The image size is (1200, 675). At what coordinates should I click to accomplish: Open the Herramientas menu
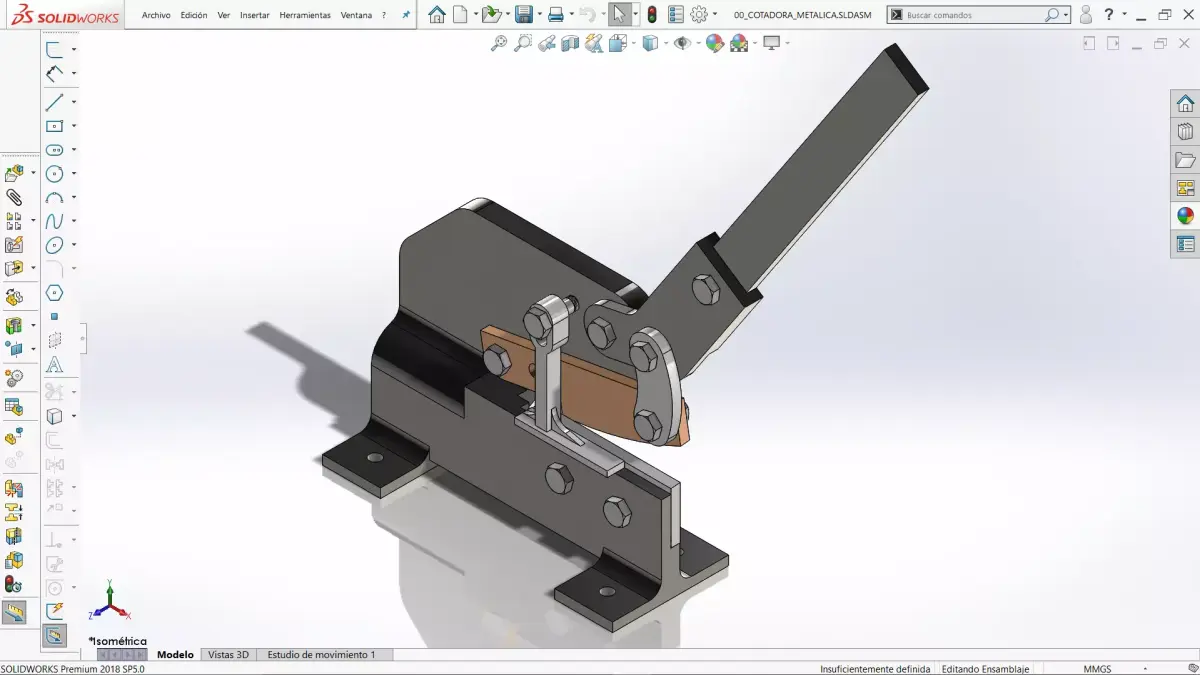[305, 15]
